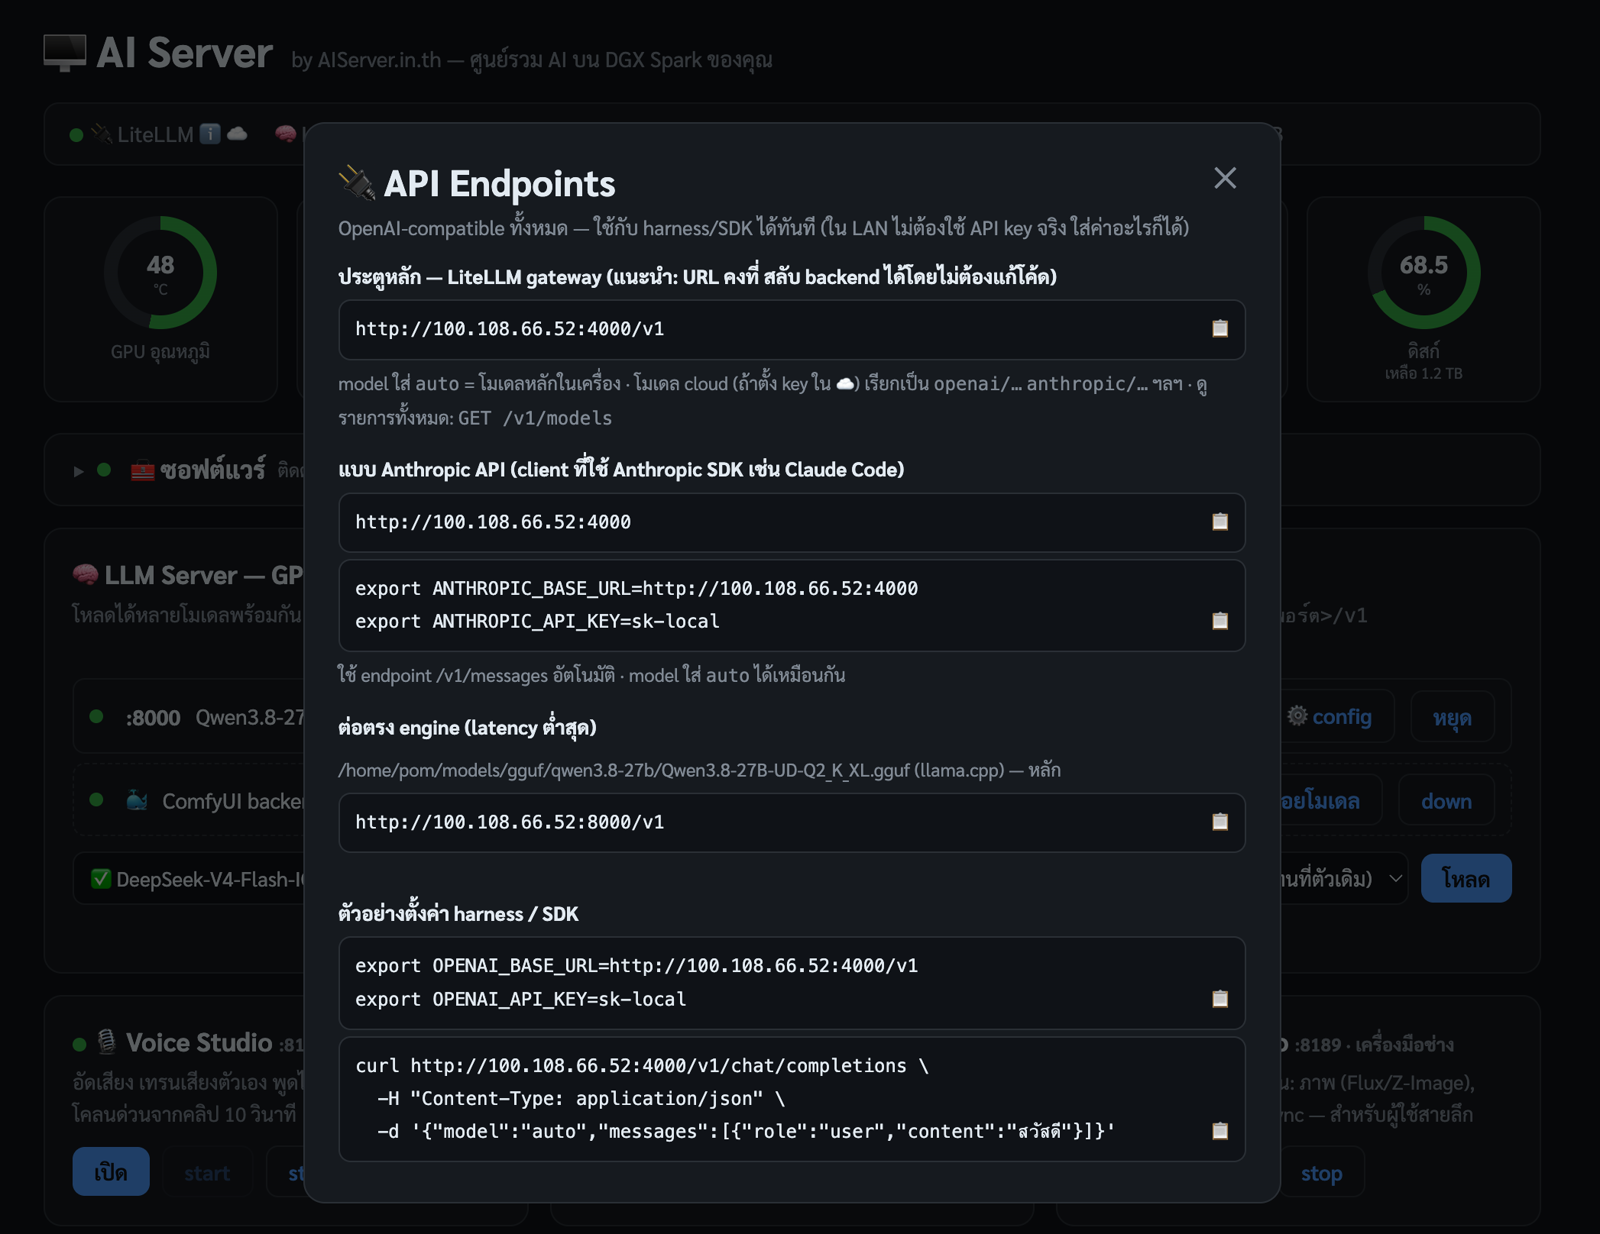Click the plug icon beside API Endpoints title
Screen dimensions: 1600x1234
coord(357,182)
